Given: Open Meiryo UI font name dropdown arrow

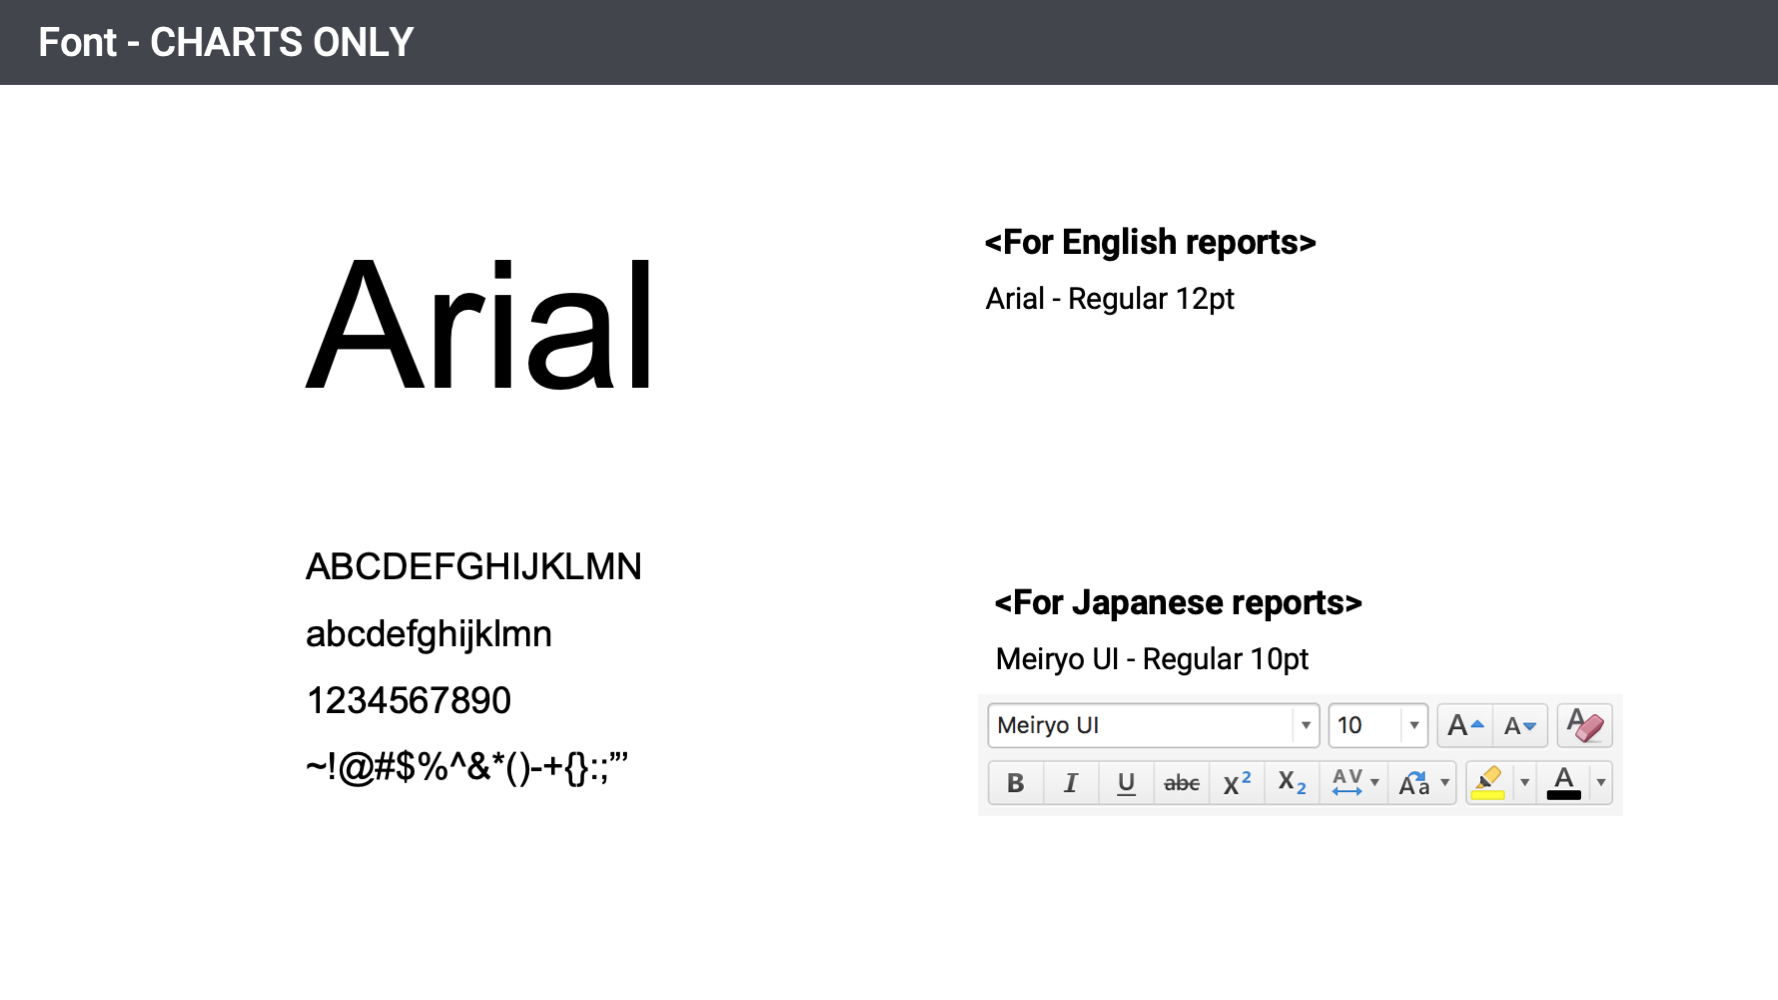Looking at the screenshot, I should coord(1305,726).
